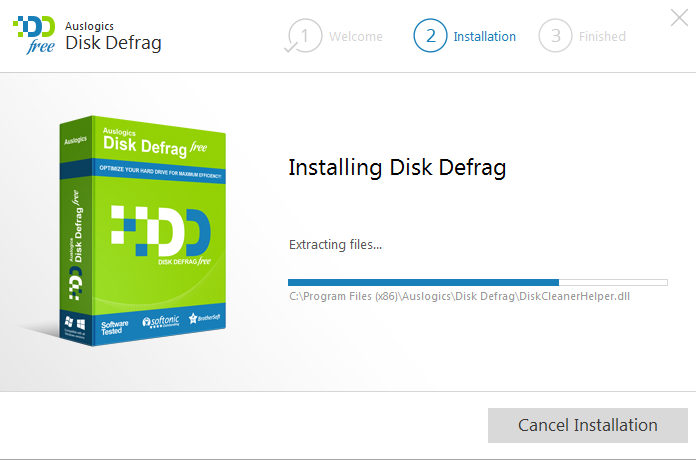Click the Installing Disk Defrag heading
Viewport: 696px width, 460px height.
coord(397,167)
